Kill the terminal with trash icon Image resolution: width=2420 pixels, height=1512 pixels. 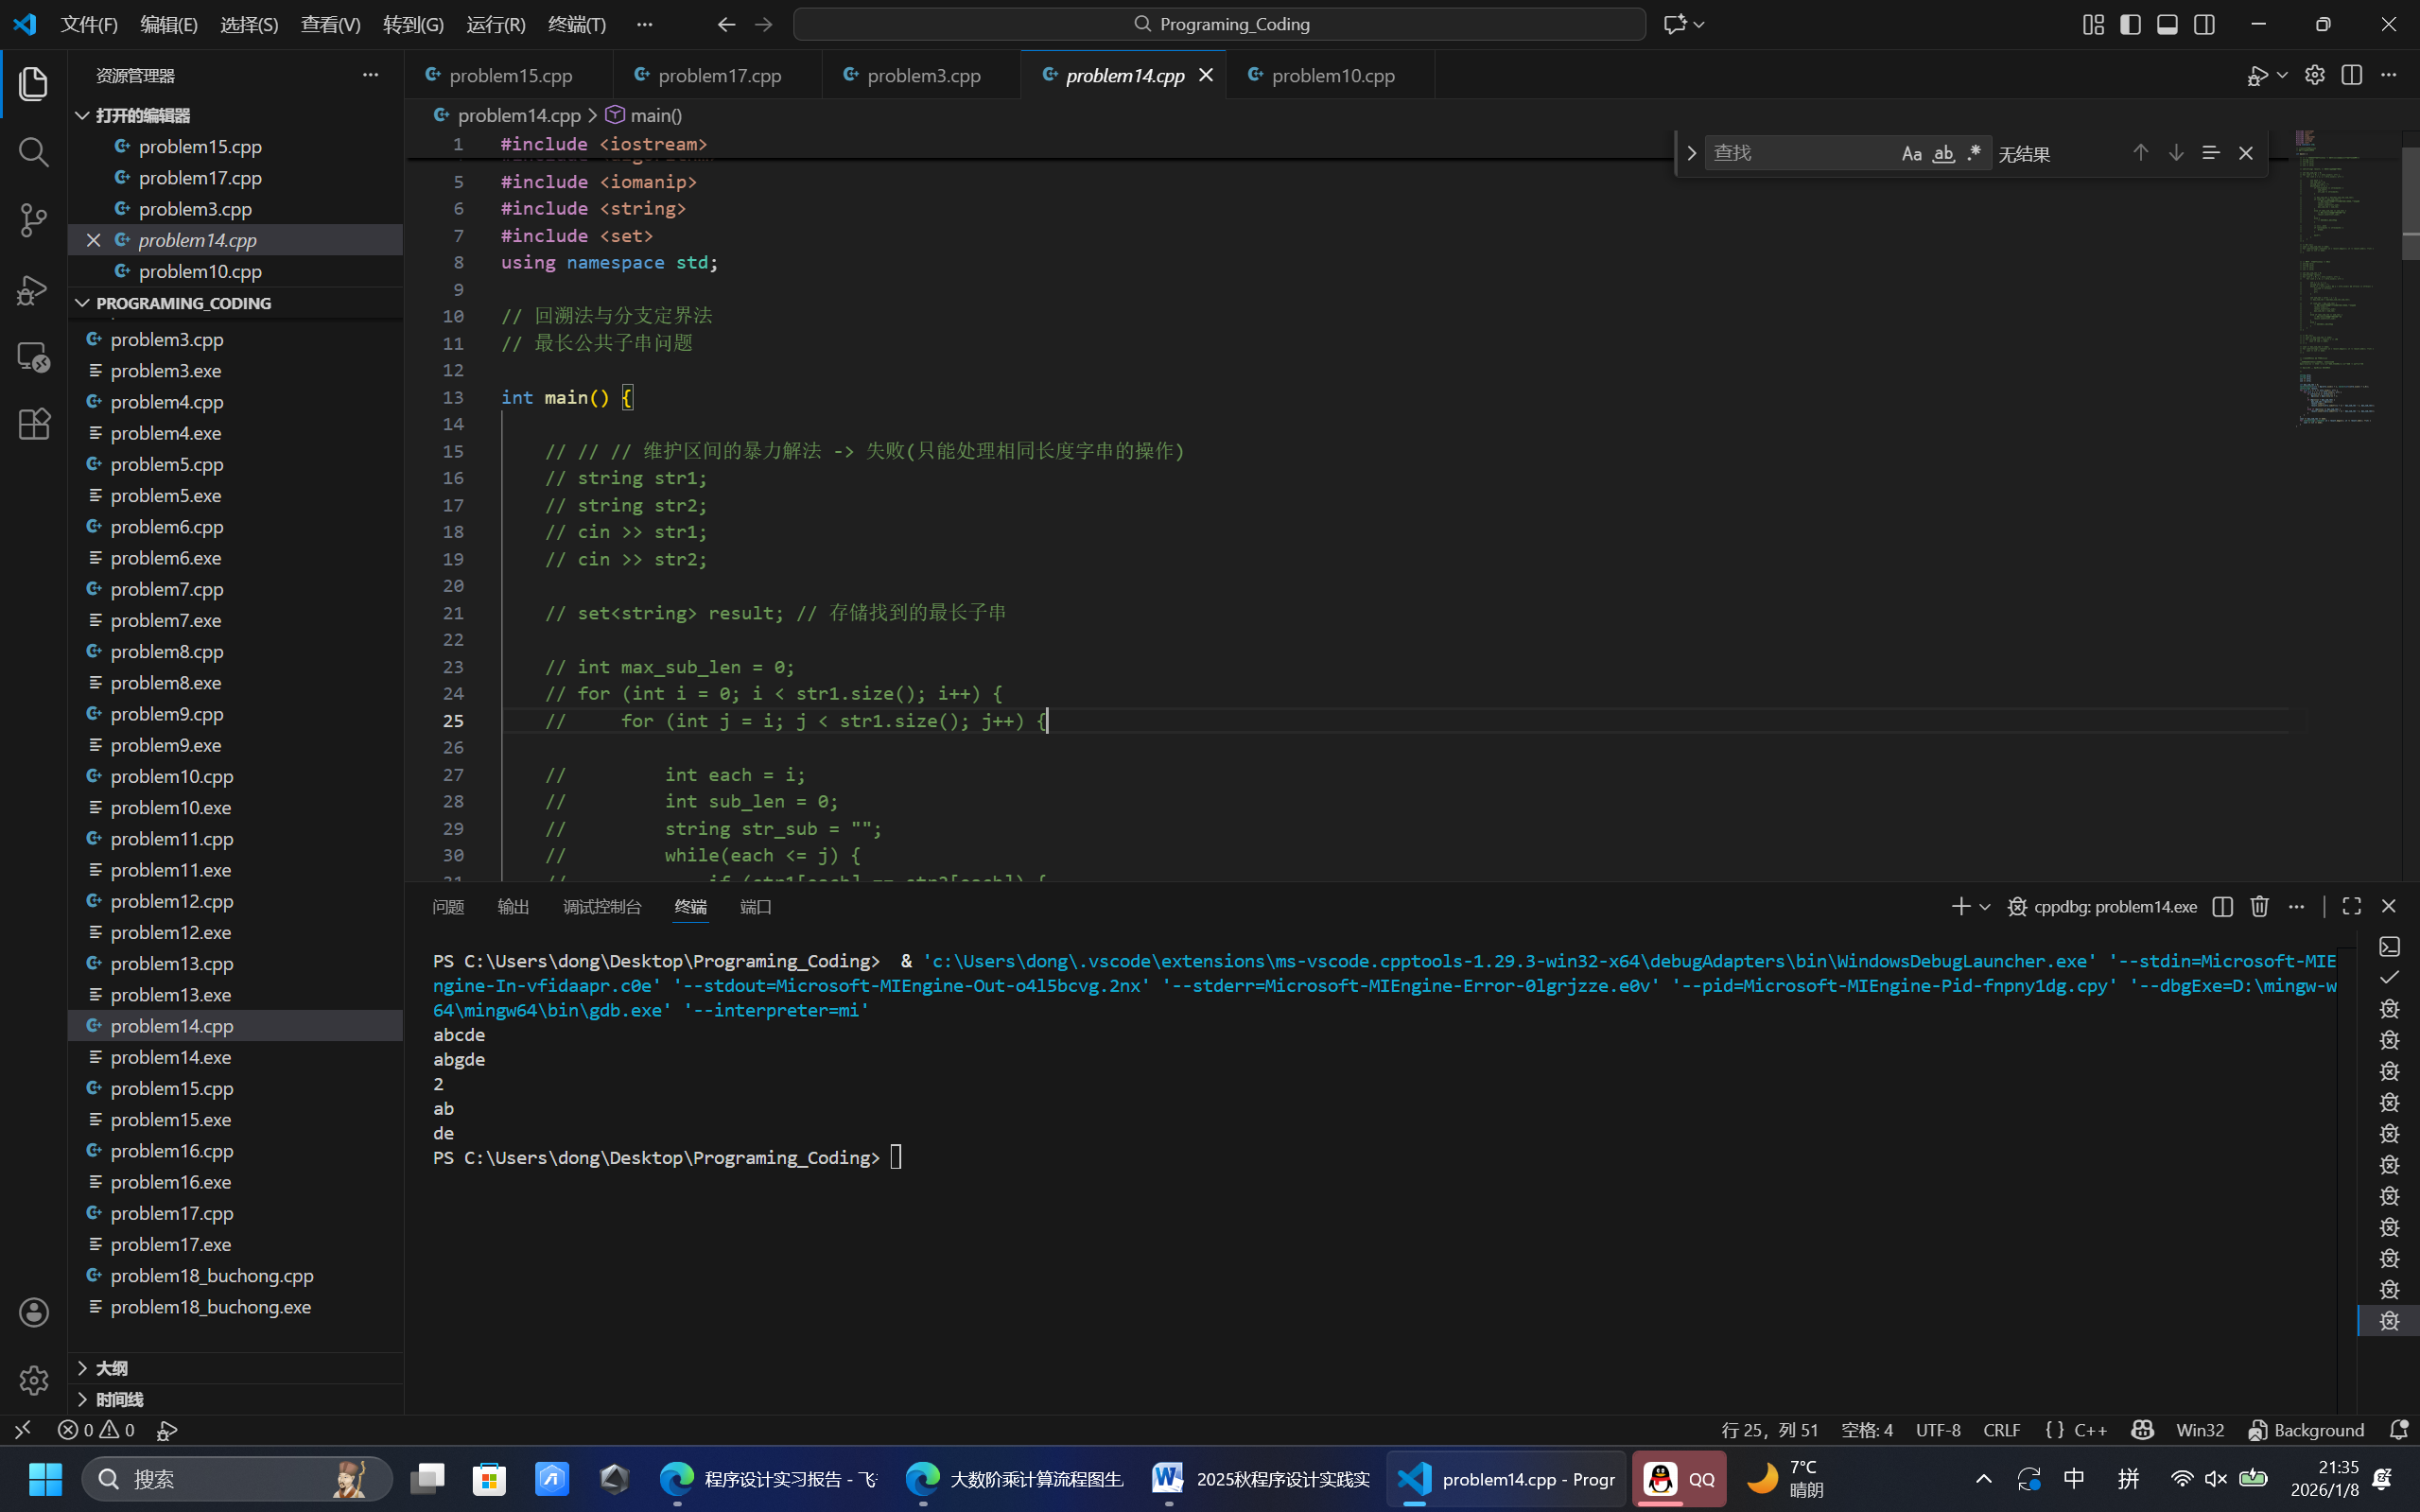coord(2259,906)
